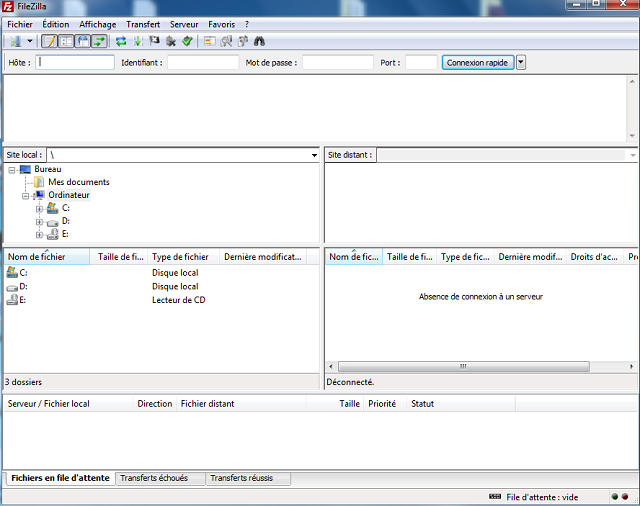Click the cancel current operation icon
Image resolution: width=640 pixels, height=506 pixels.
click(154, 41)
